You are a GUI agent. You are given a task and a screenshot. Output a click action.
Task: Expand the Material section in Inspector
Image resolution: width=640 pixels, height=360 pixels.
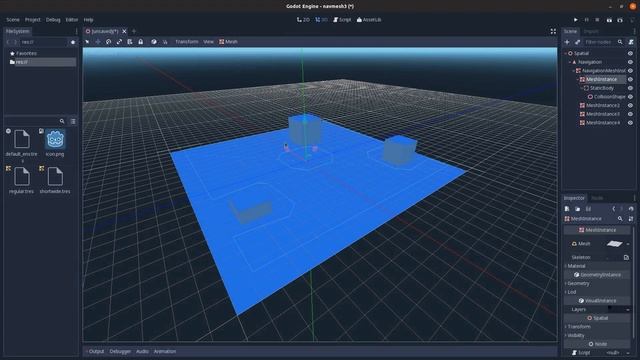coord(597,266)
